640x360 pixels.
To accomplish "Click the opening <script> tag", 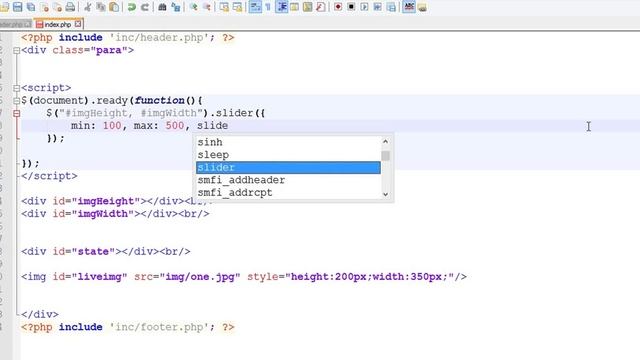I will (46, 88).
